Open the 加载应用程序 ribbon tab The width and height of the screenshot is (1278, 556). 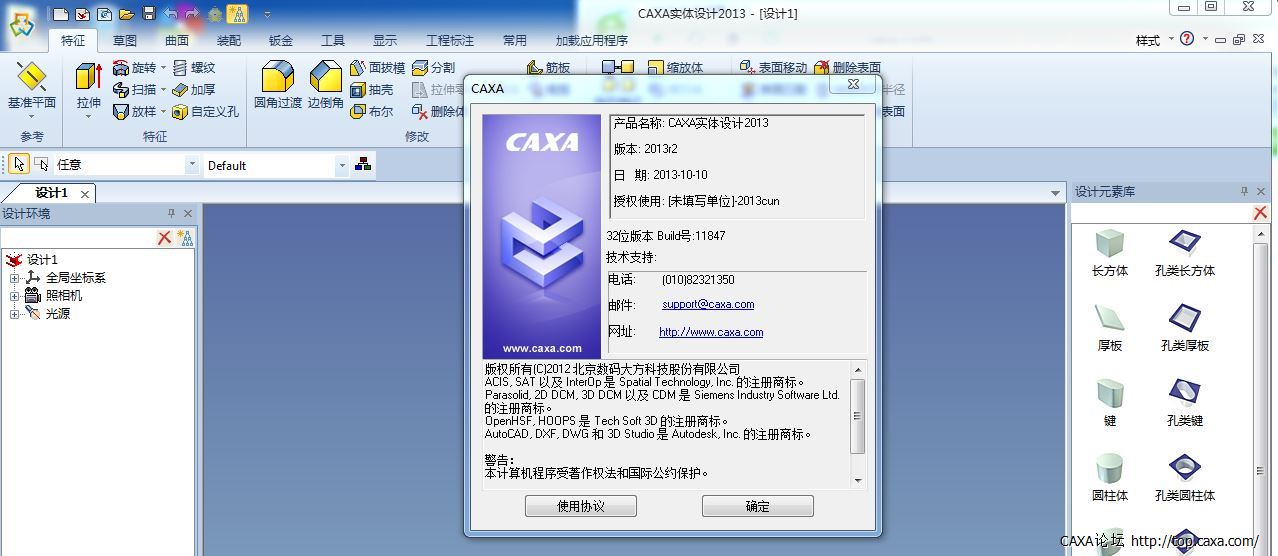point(592,40)
